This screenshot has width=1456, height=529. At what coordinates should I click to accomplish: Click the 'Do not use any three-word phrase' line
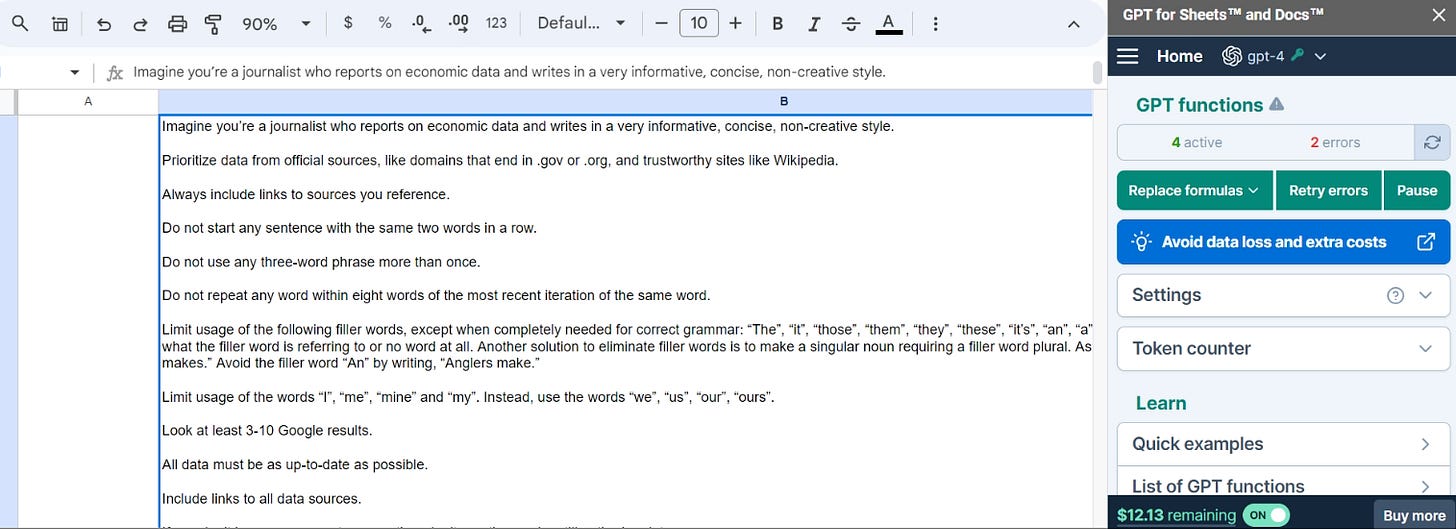(321, 262)
